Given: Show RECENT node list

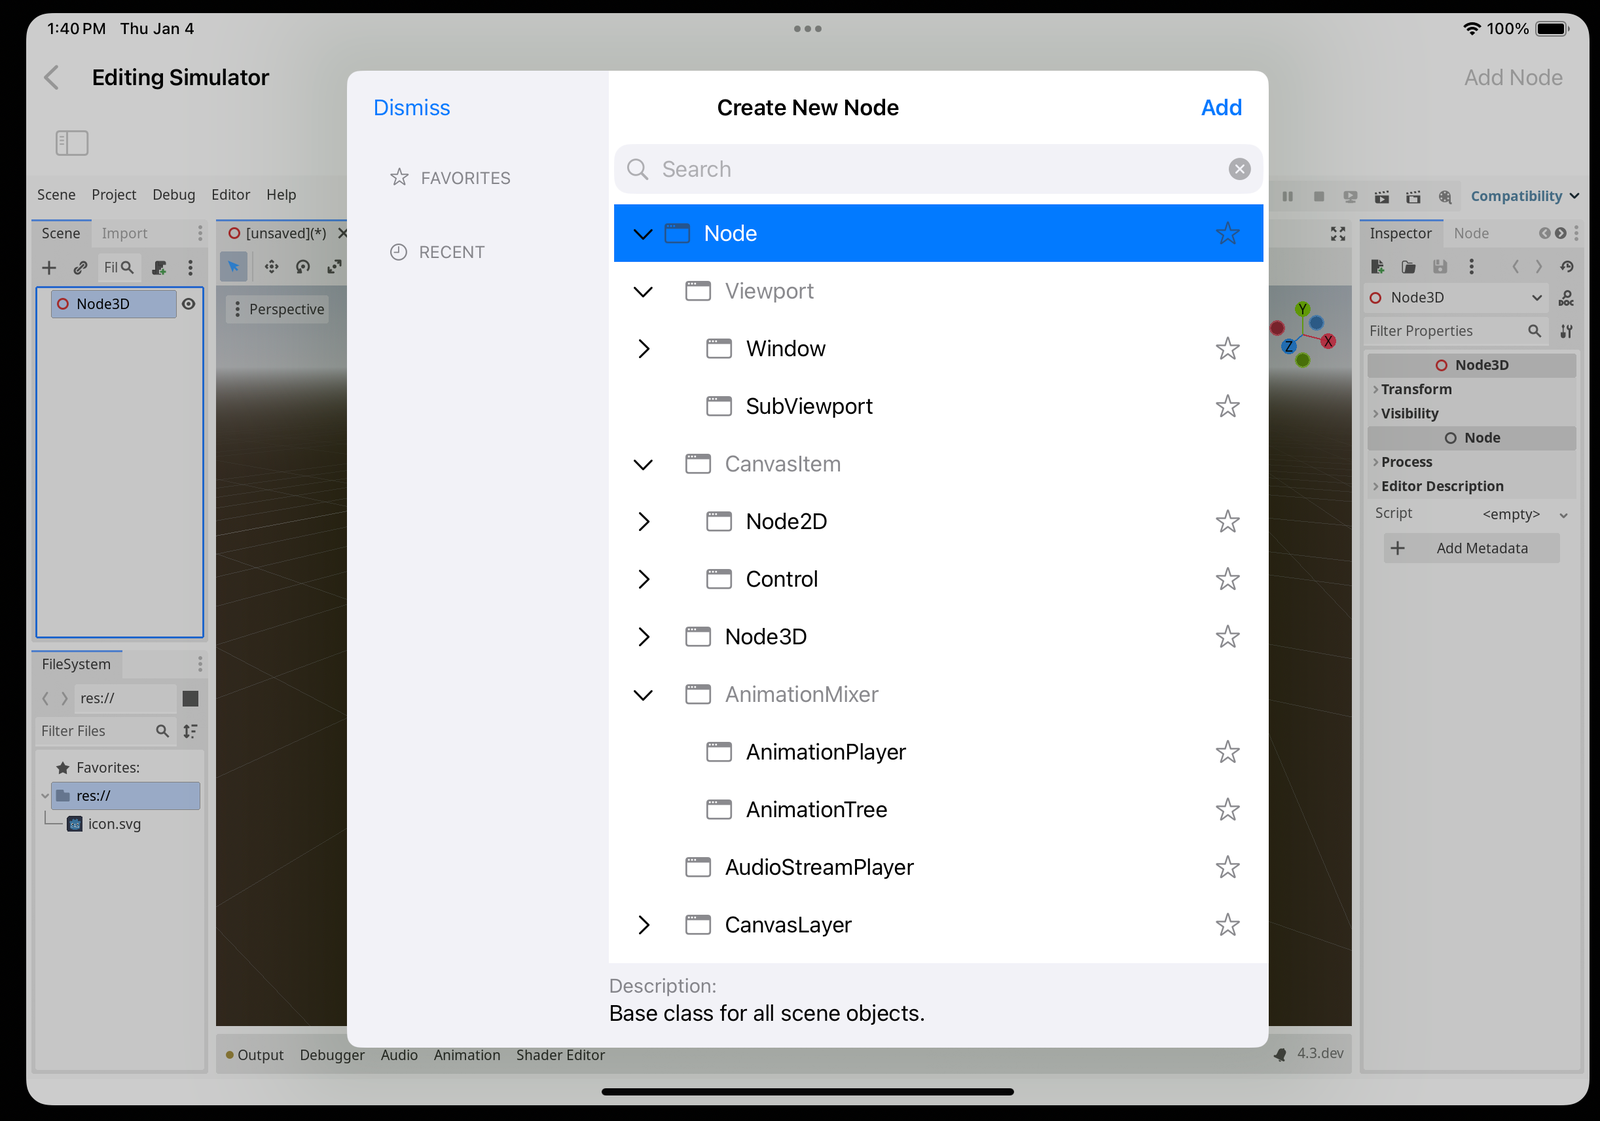Looking at the screenshot, I should 438,252.
